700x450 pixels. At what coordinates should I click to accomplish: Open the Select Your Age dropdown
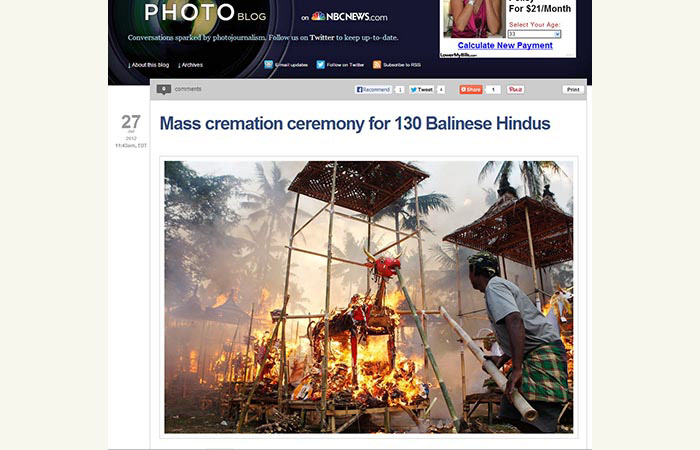pos(534,34)
